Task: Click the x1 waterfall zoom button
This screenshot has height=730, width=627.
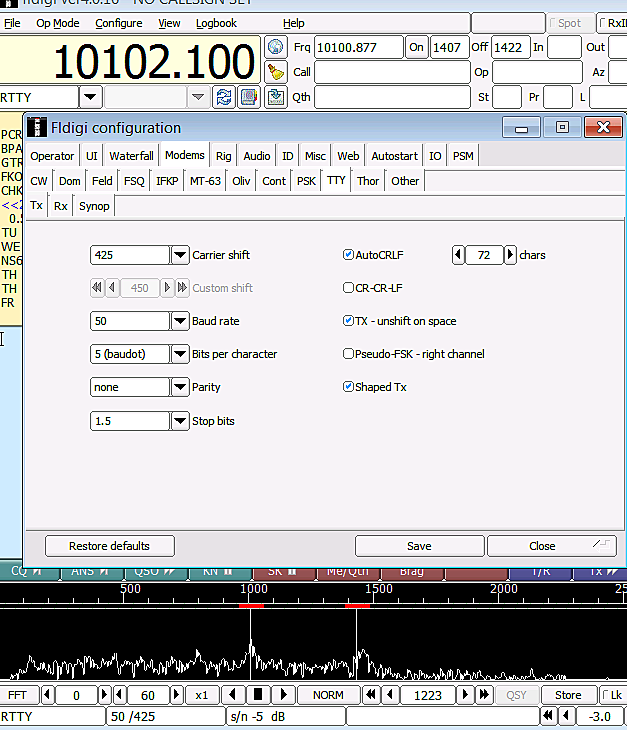Action: pos(202,695)
